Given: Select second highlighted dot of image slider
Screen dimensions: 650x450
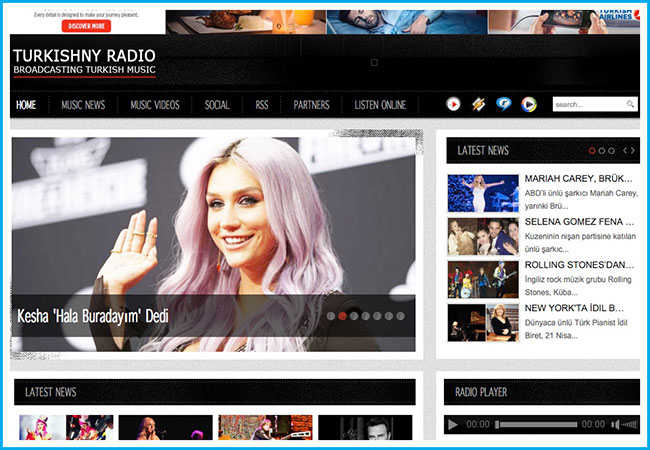Looking at the screenshot, I should [342, 316].
